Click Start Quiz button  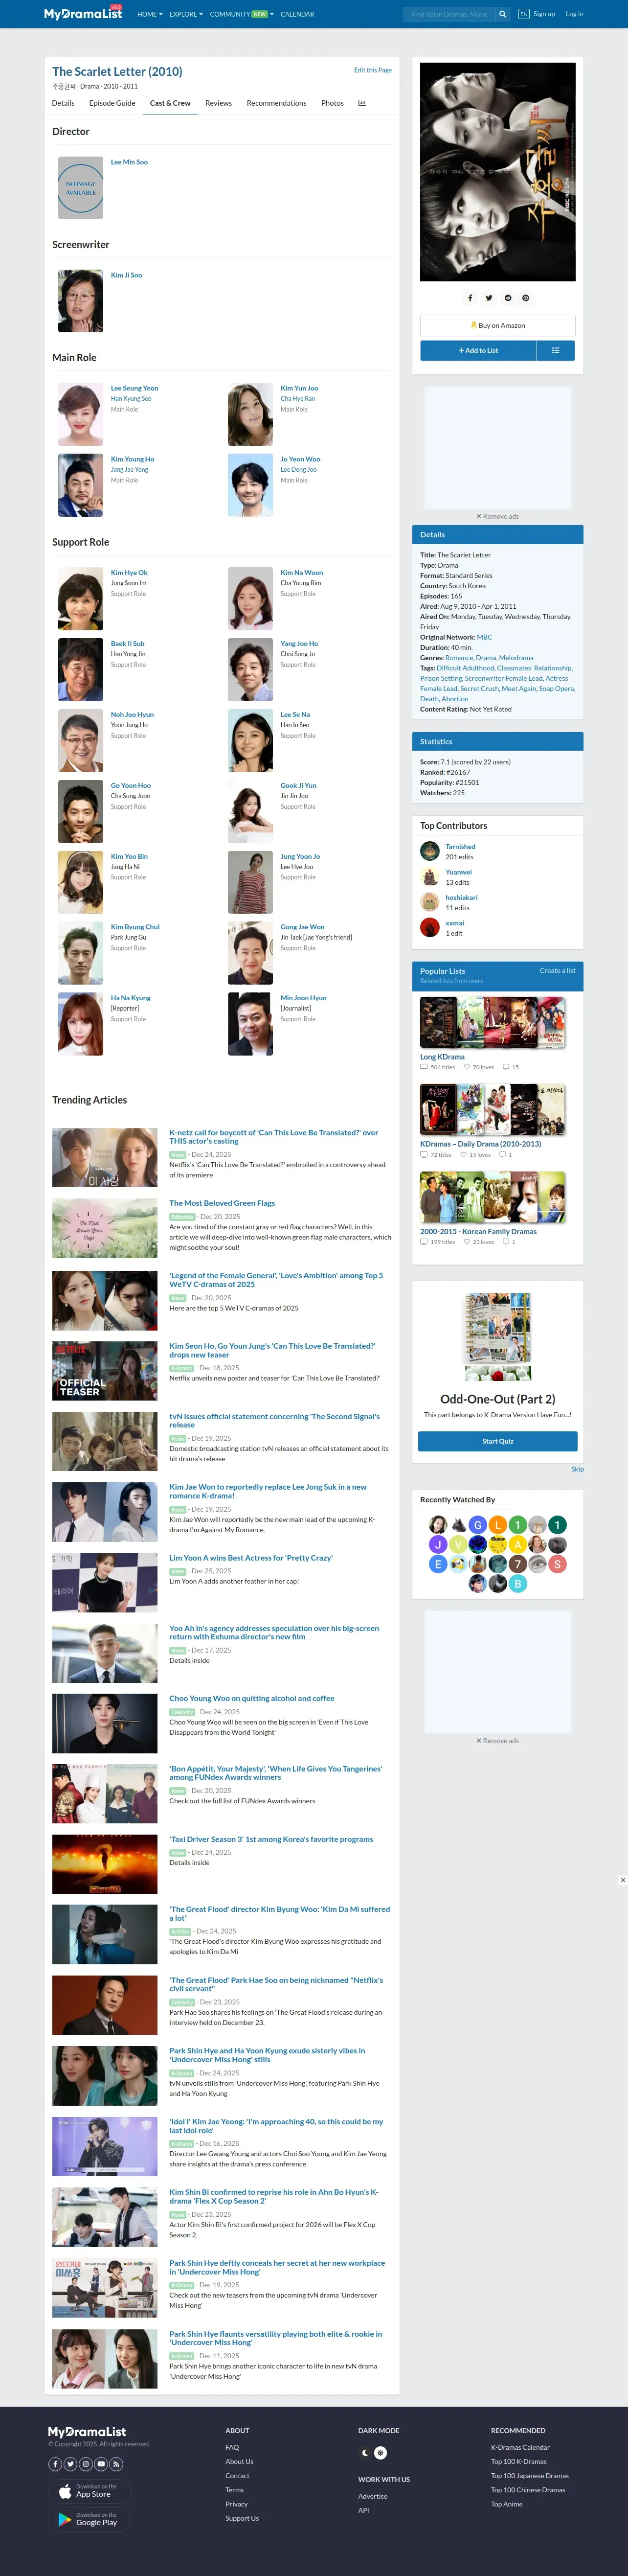[x=497, y=1441]
